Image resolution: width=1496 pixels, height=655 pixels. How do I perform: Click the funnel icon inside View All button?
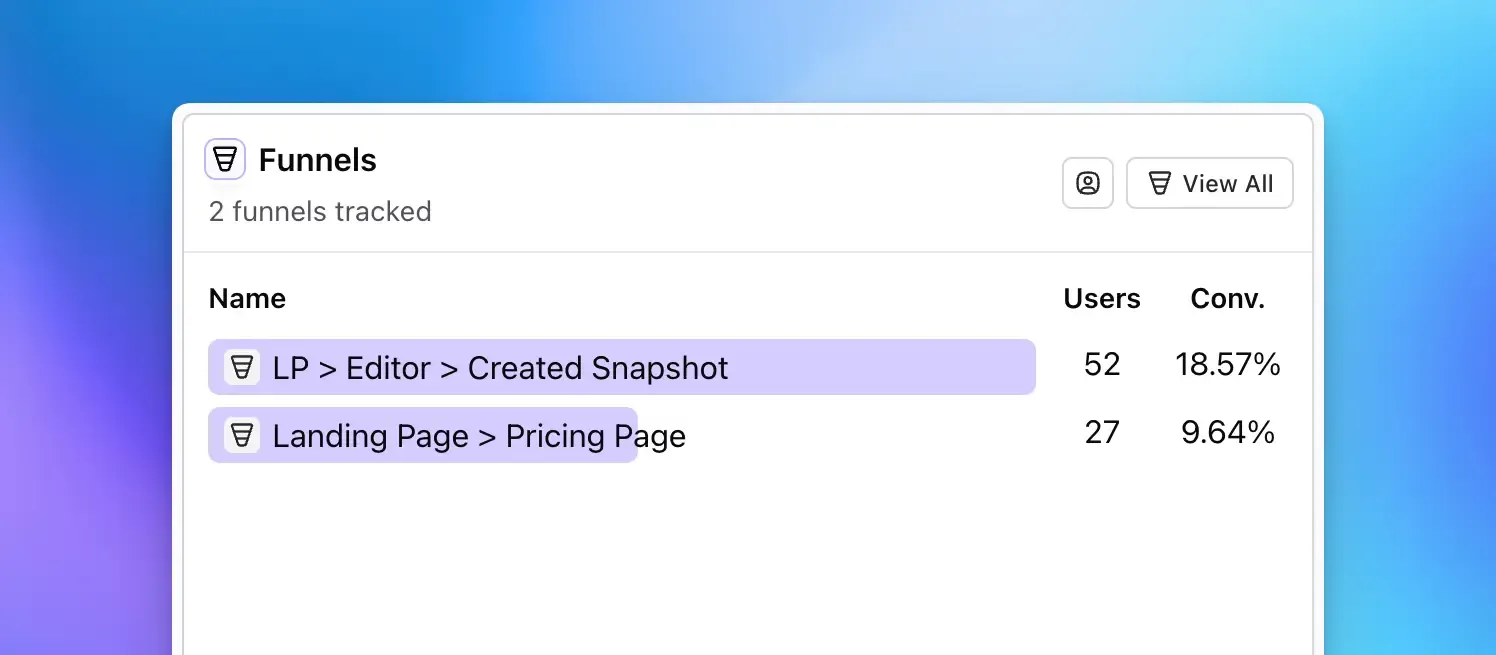coord(1160,183)
